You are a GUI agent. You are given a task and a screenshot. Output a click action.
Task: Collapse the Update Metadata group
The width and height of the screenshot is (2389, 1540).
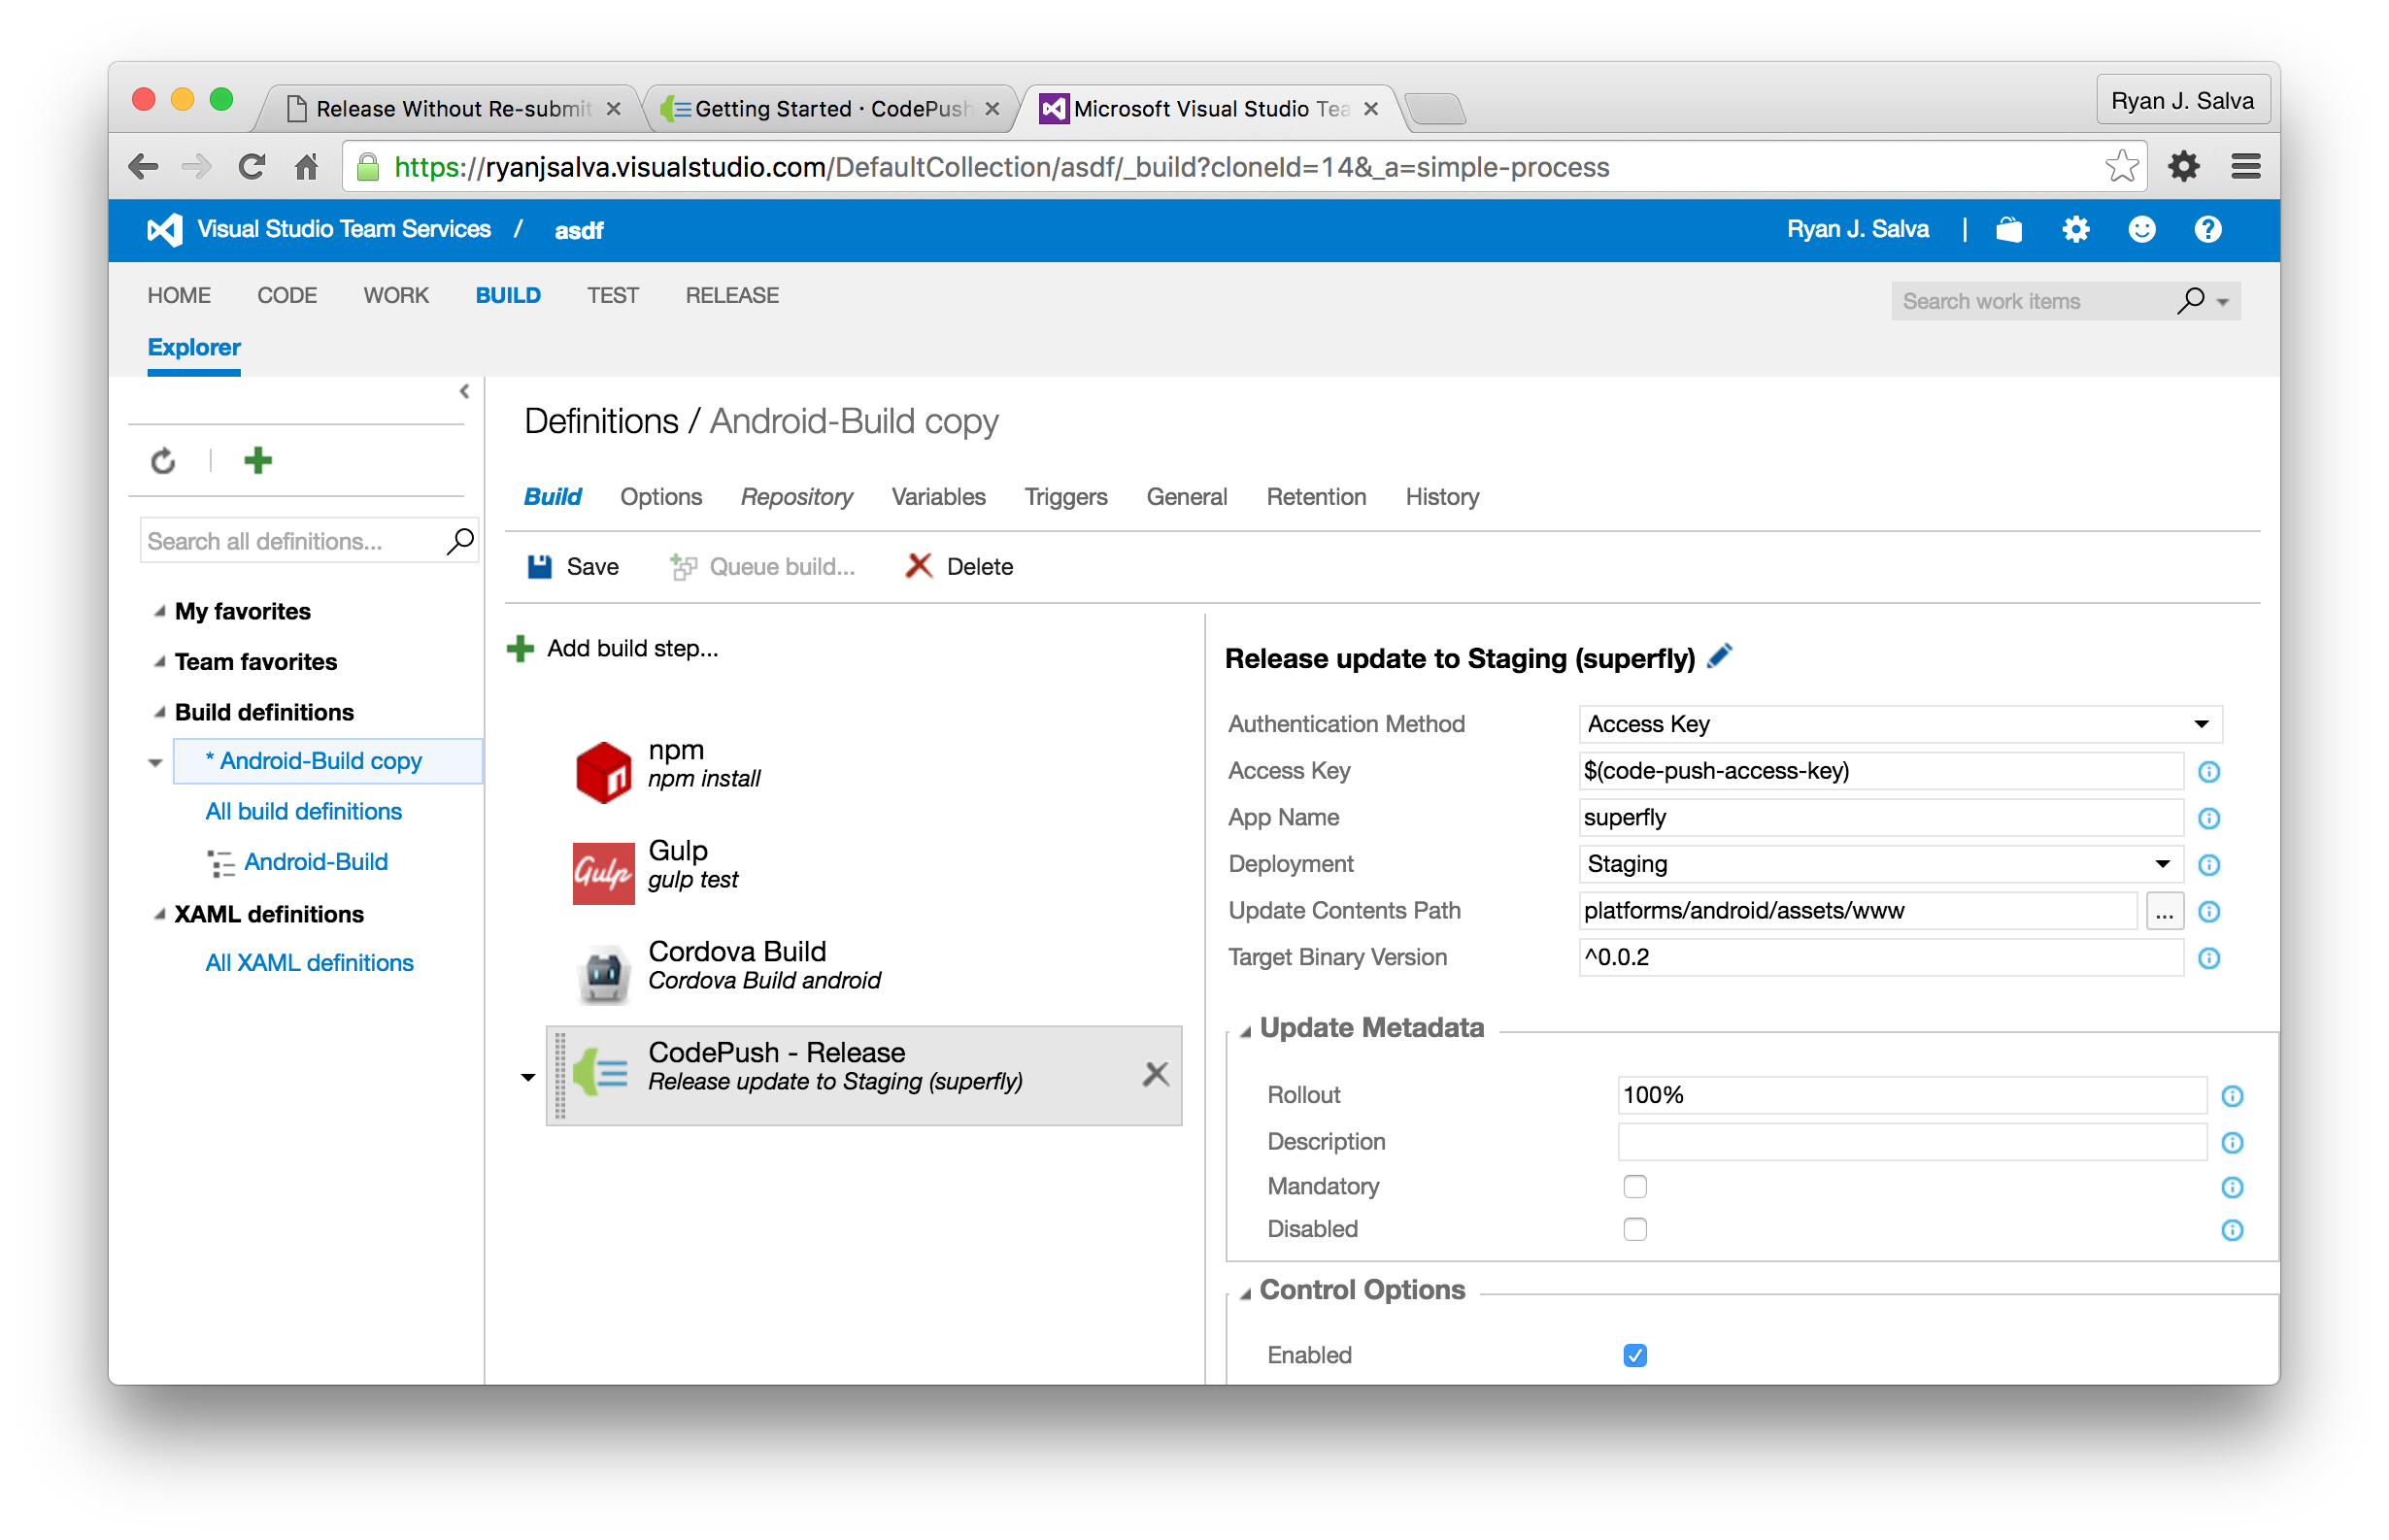tap(1246, 1031)
